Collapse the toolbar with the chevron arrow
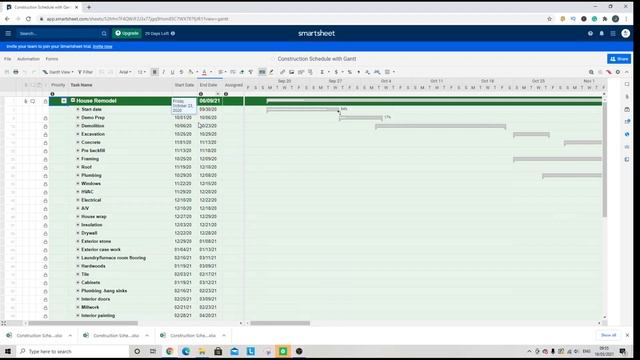640x360 pixels. pos(627,72)
